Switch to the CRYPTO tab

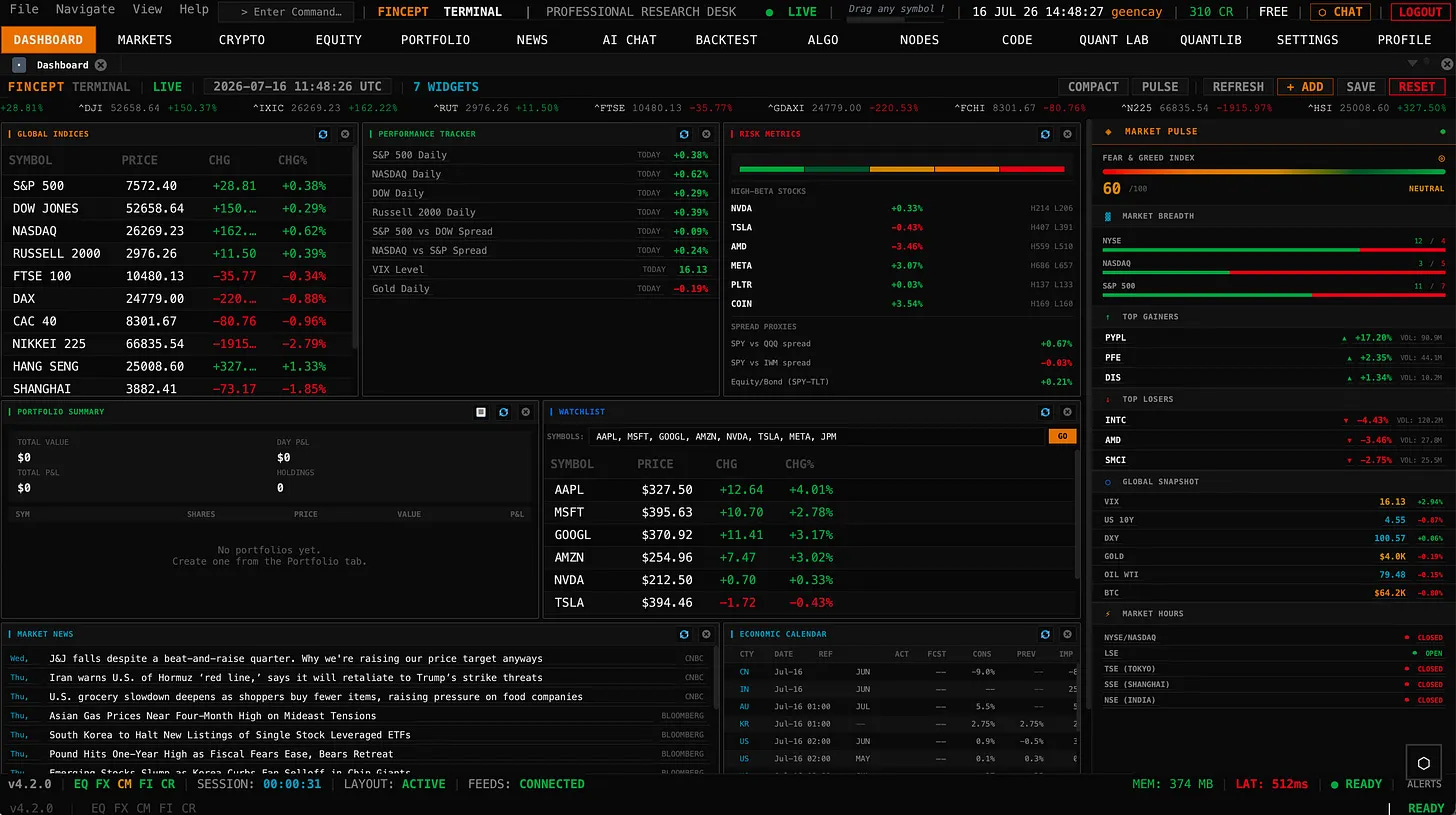242,40
